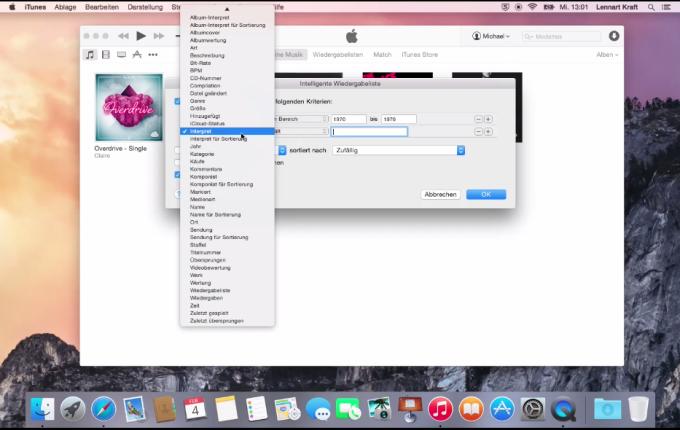The width and height of the screenshot is (680, 430).
Task: Open the Bearbeiten menu
Action: point(101,7)
